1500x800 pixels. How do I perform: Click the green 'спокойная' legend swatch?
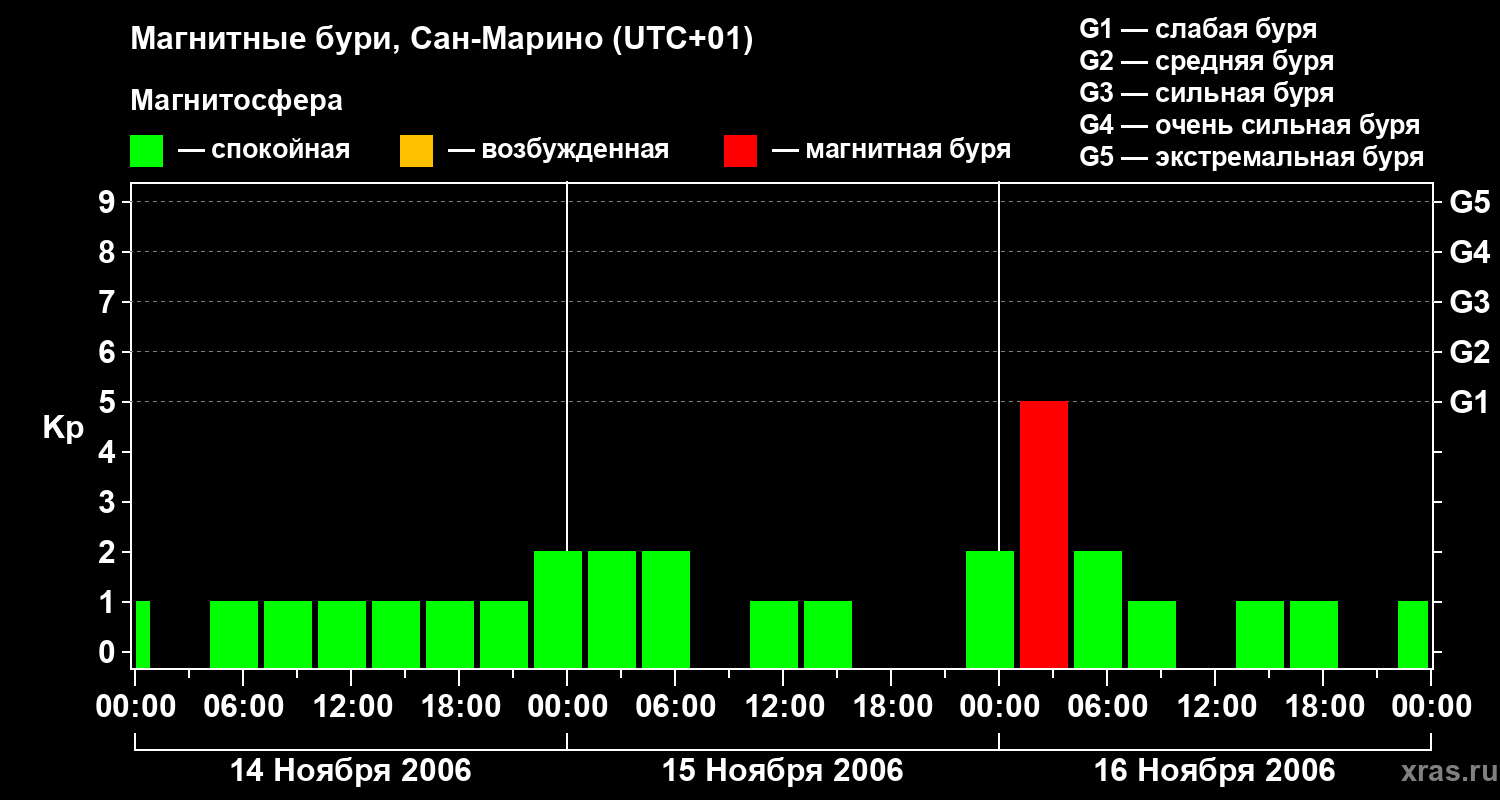146,151
